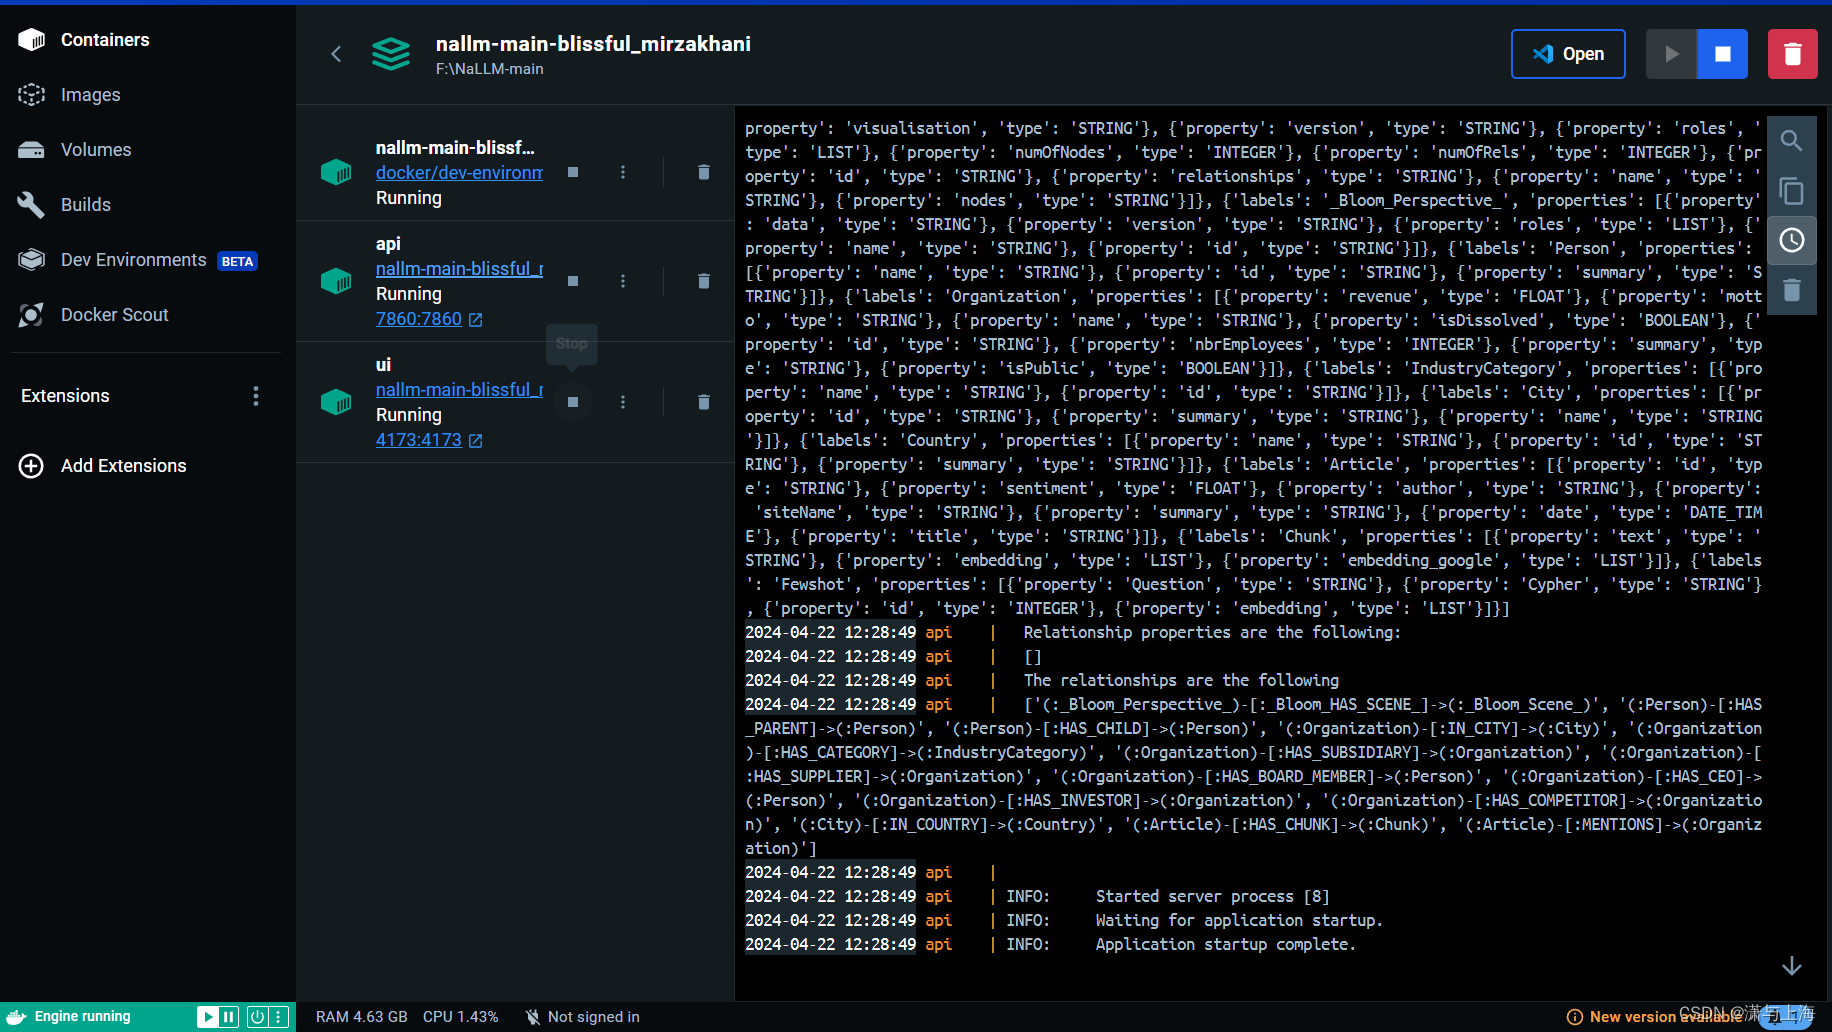Stop the ui container
The height and width of the screenshot is (1032, 1832).
tap(573, 402)
